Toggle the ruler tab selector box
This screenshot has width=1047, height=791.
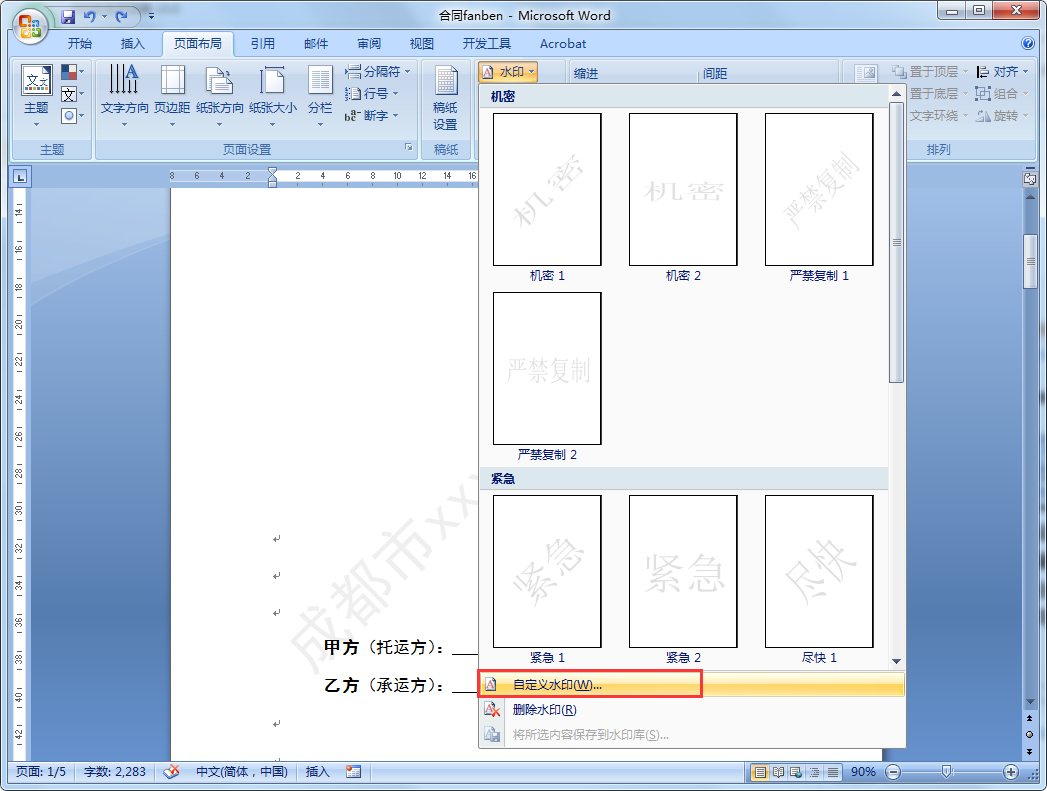click(x=20, y=177)
